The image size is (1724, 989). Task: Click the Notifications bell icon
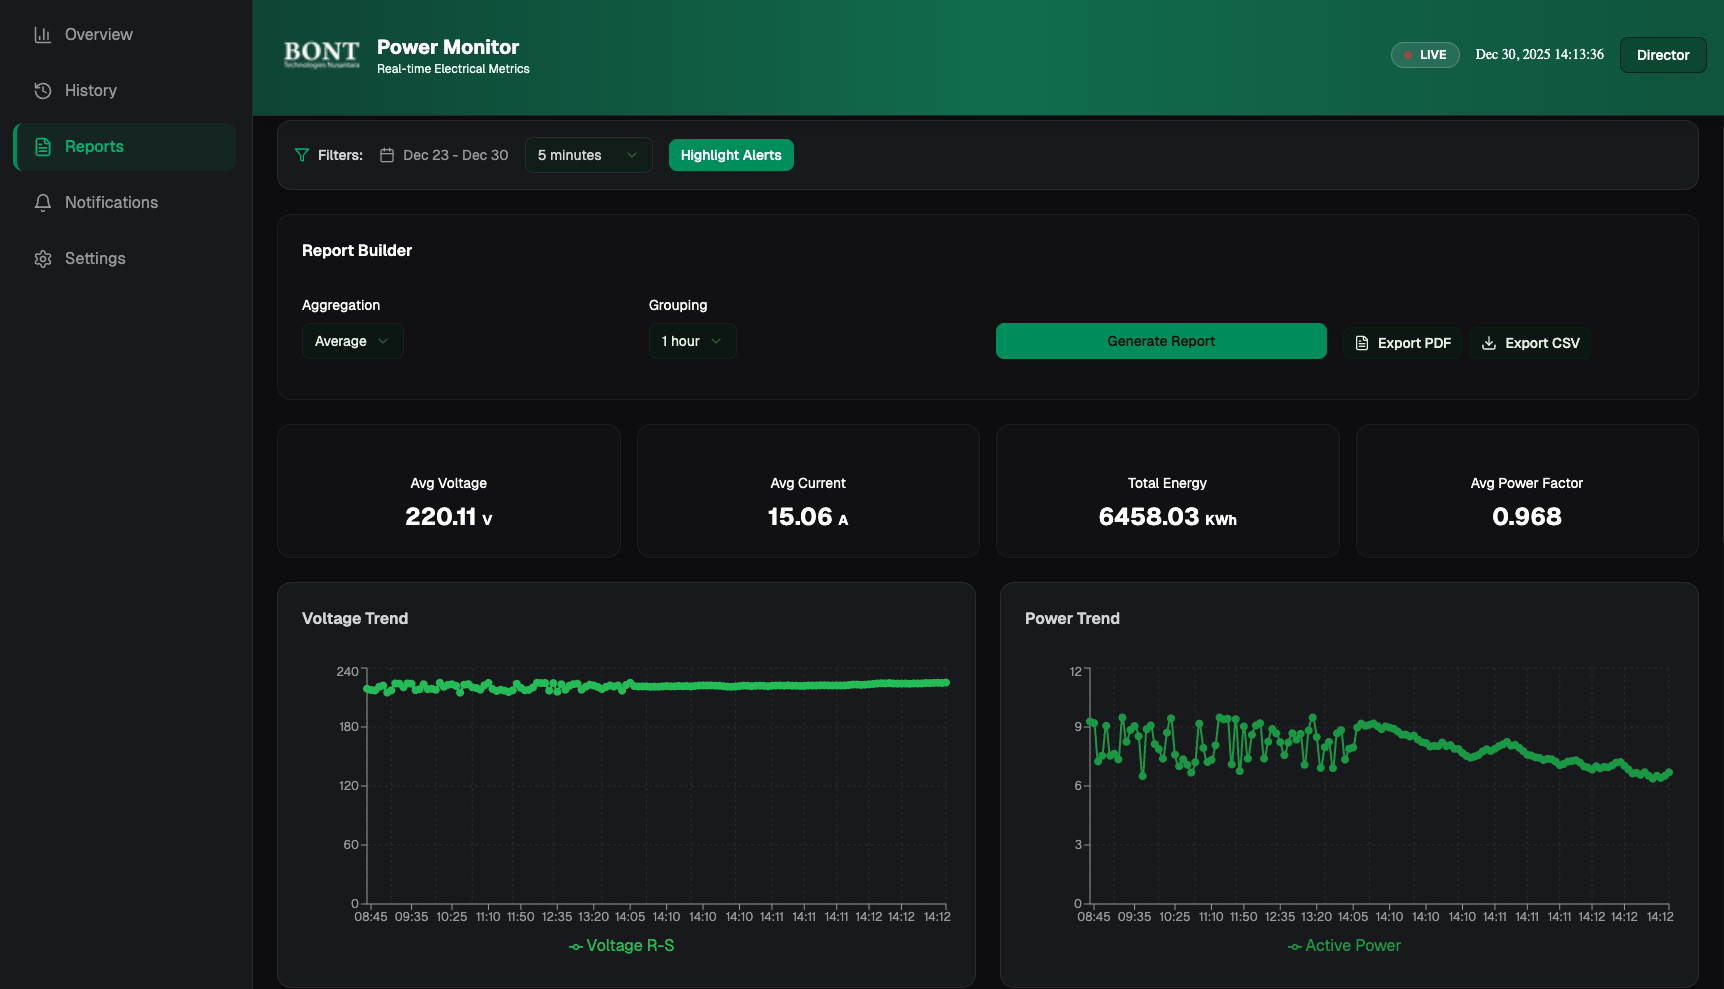[42, 203]
